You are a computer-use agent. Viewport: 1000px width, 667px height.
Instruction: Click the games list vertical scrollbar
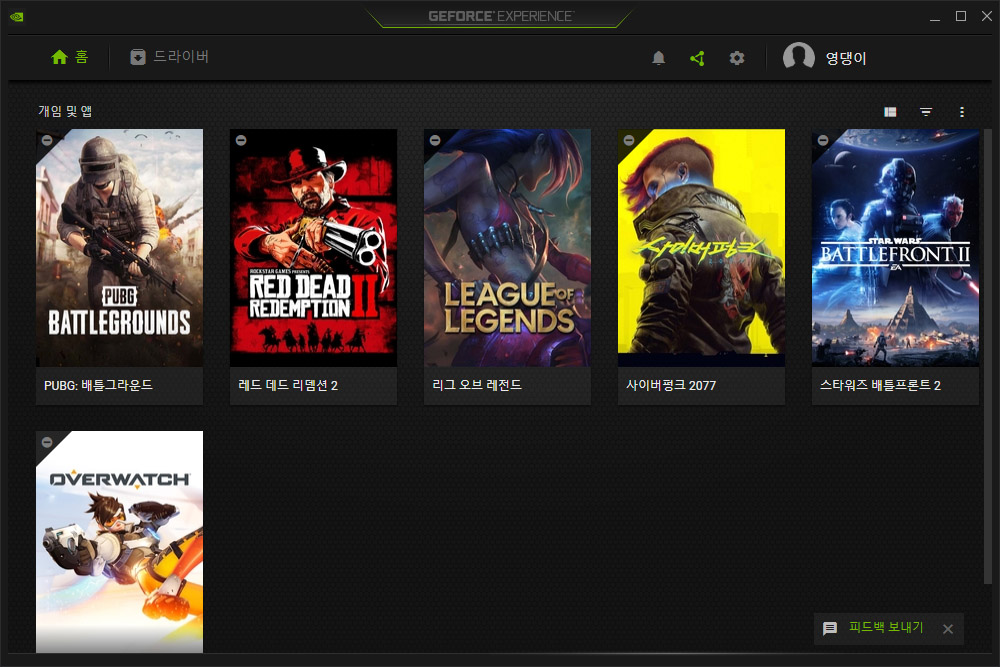click(987, 356)
